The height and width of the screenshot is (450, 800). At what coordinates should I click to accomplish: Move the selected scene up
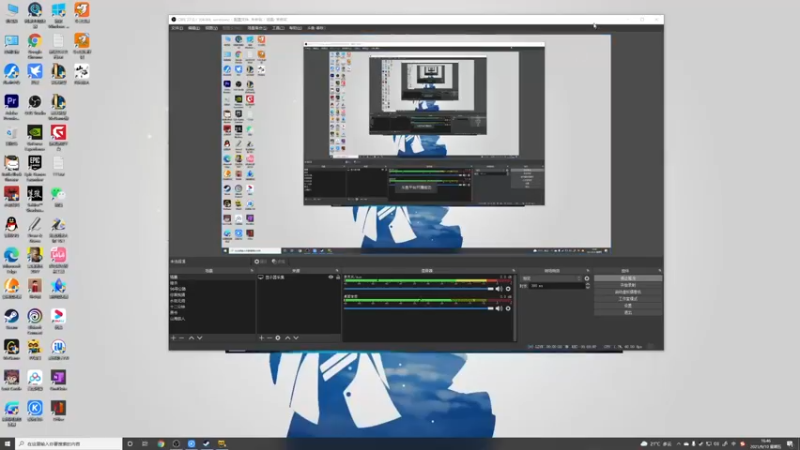pos(191,338)
